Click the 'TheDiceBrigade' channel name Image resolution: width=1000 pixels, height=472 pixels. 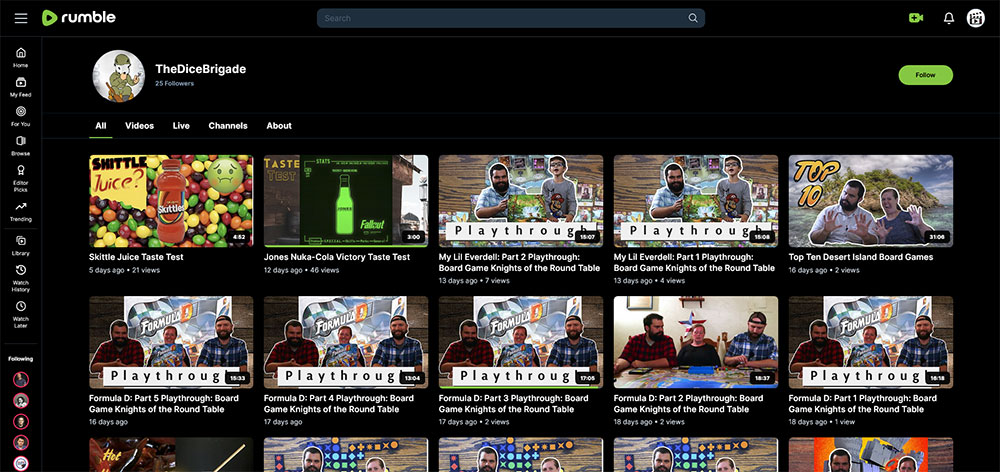(200, 69)
